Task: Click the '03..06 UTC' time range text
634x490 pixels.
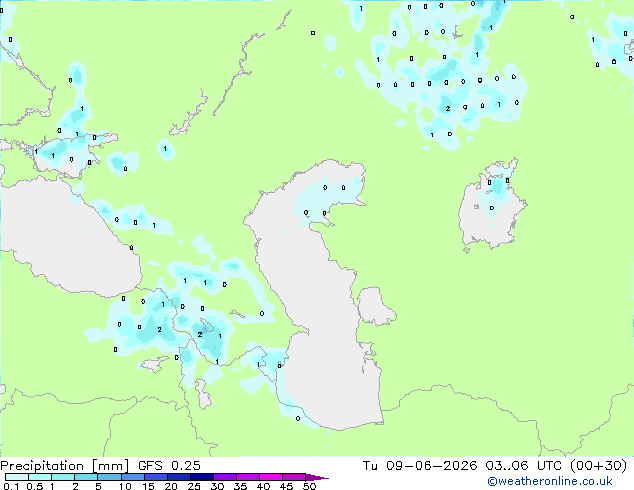Action: [x=523, y=466]
